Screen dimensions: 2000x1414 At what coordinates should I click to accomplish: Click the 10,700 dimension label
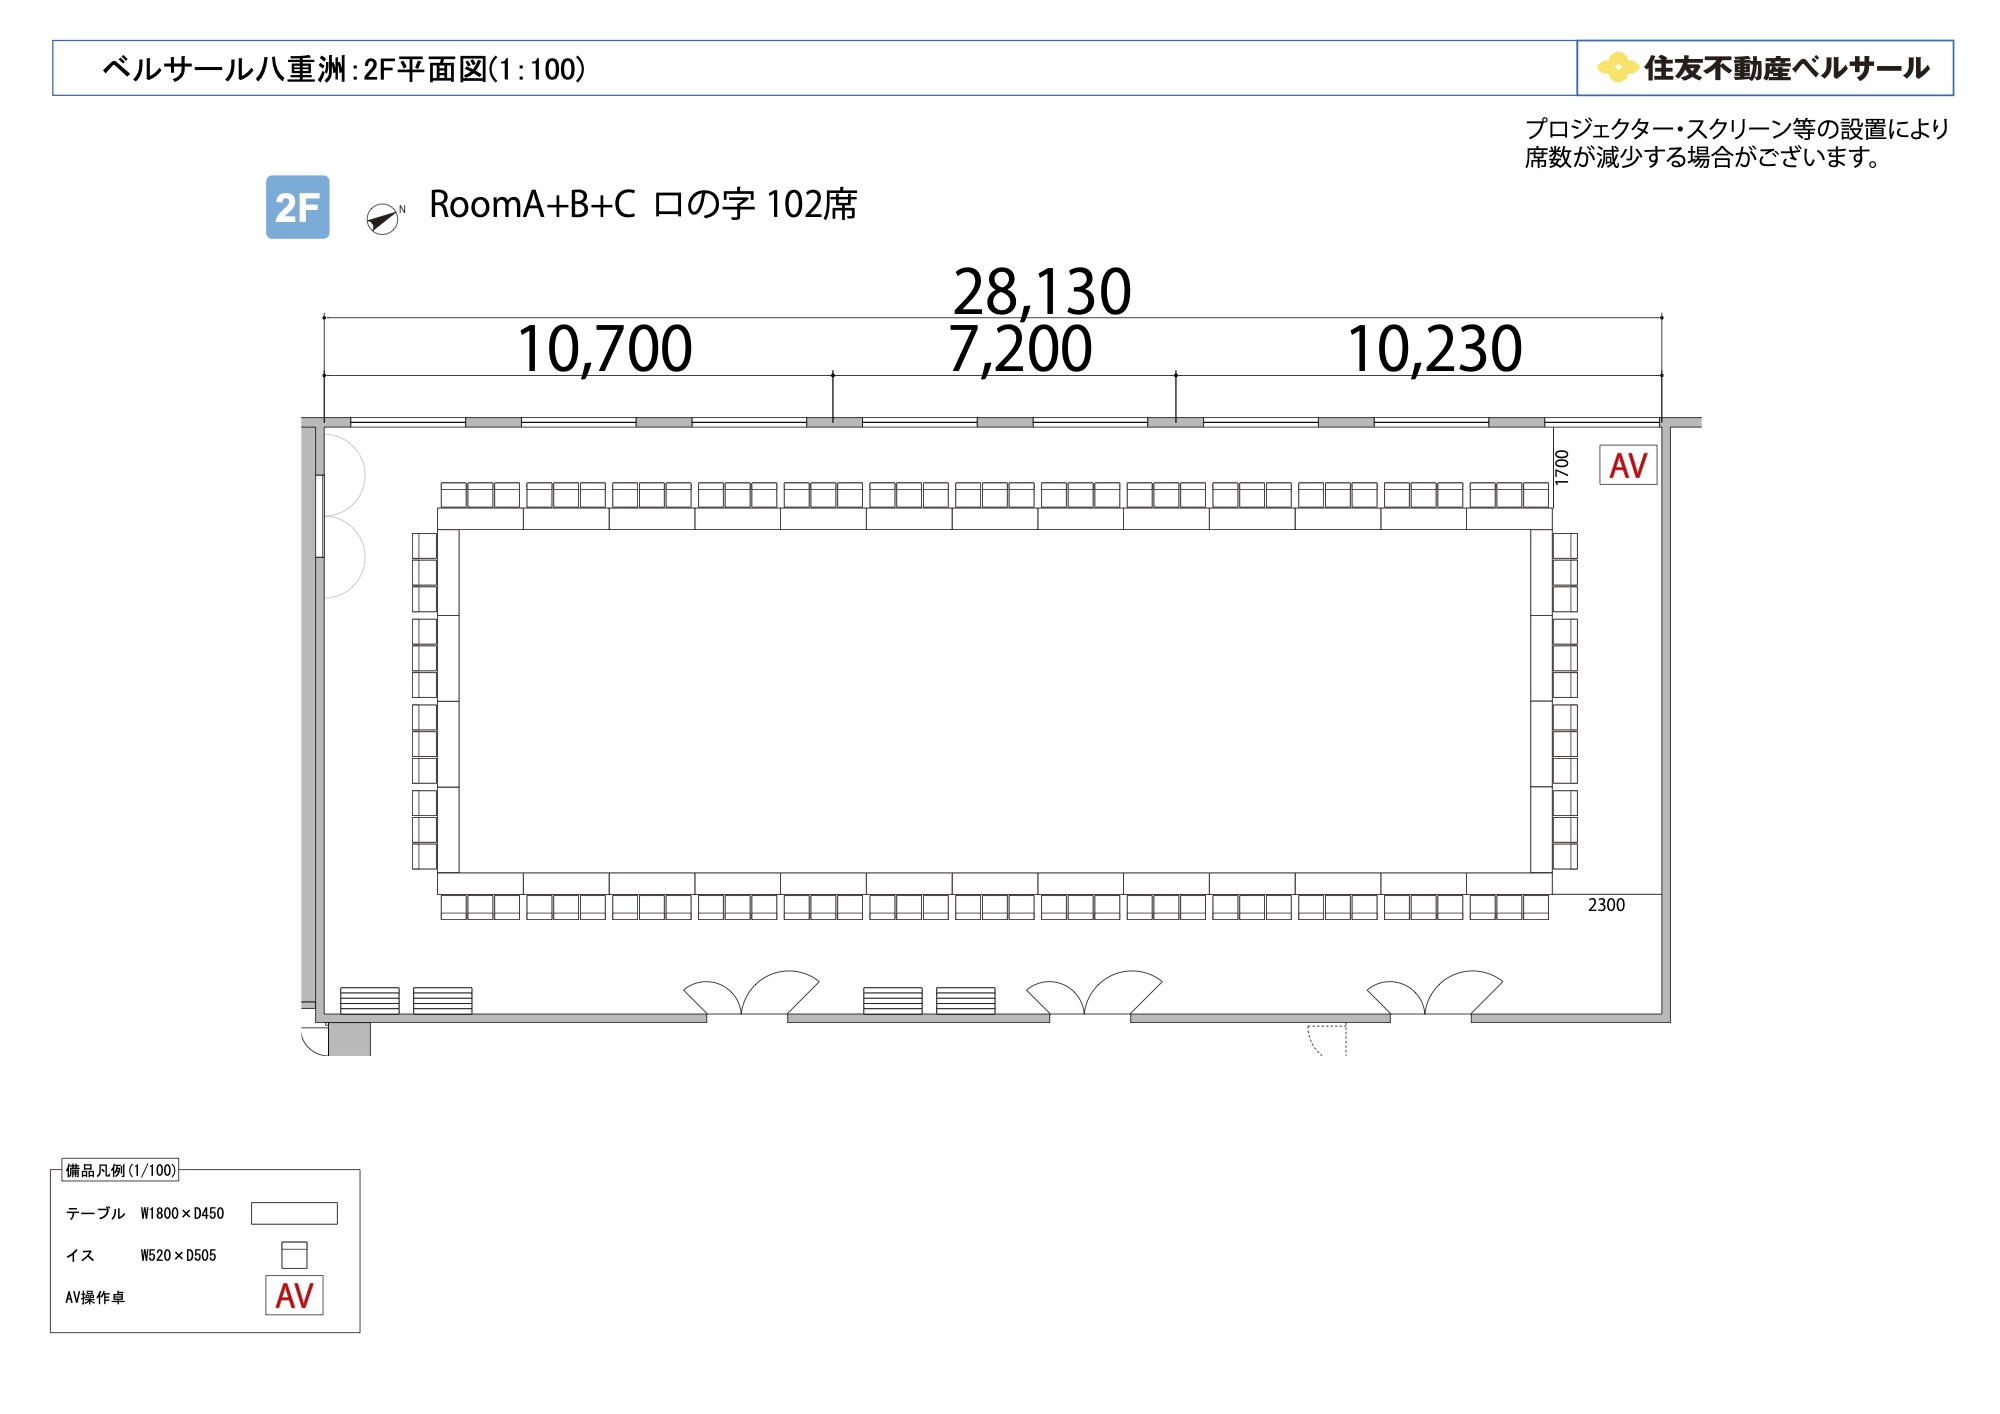click(x=605, y=349)
